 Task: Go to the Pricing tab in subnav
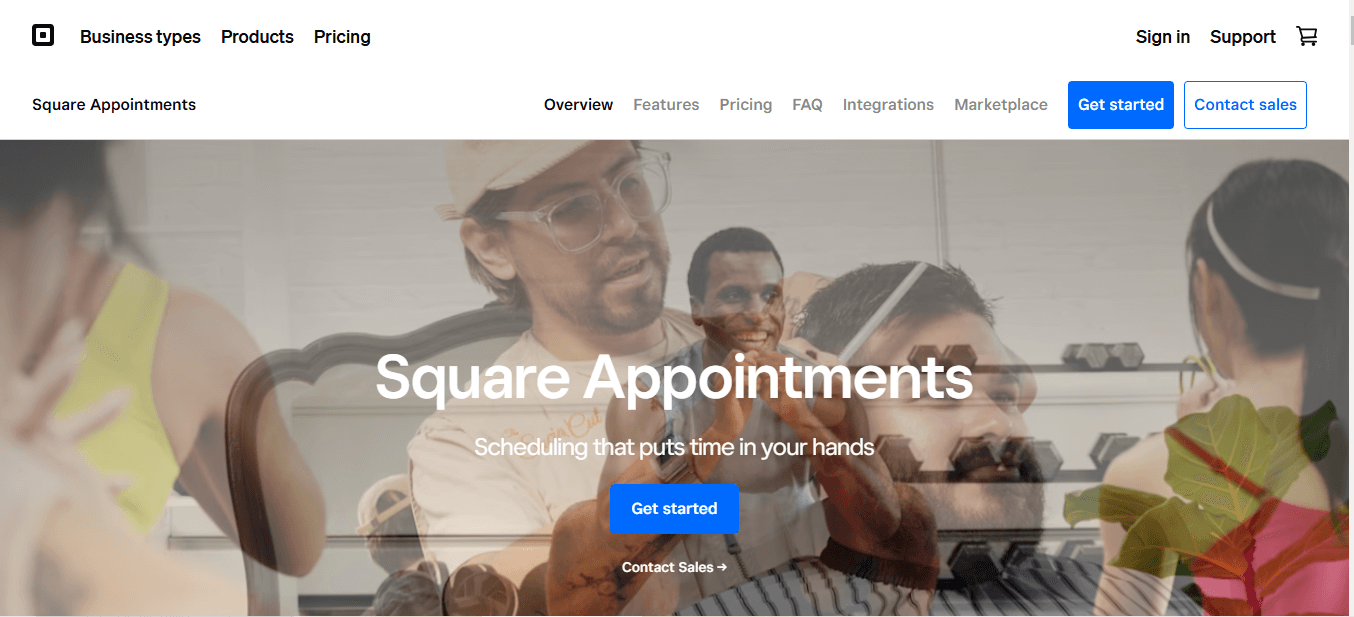click(x=746, y=104)
